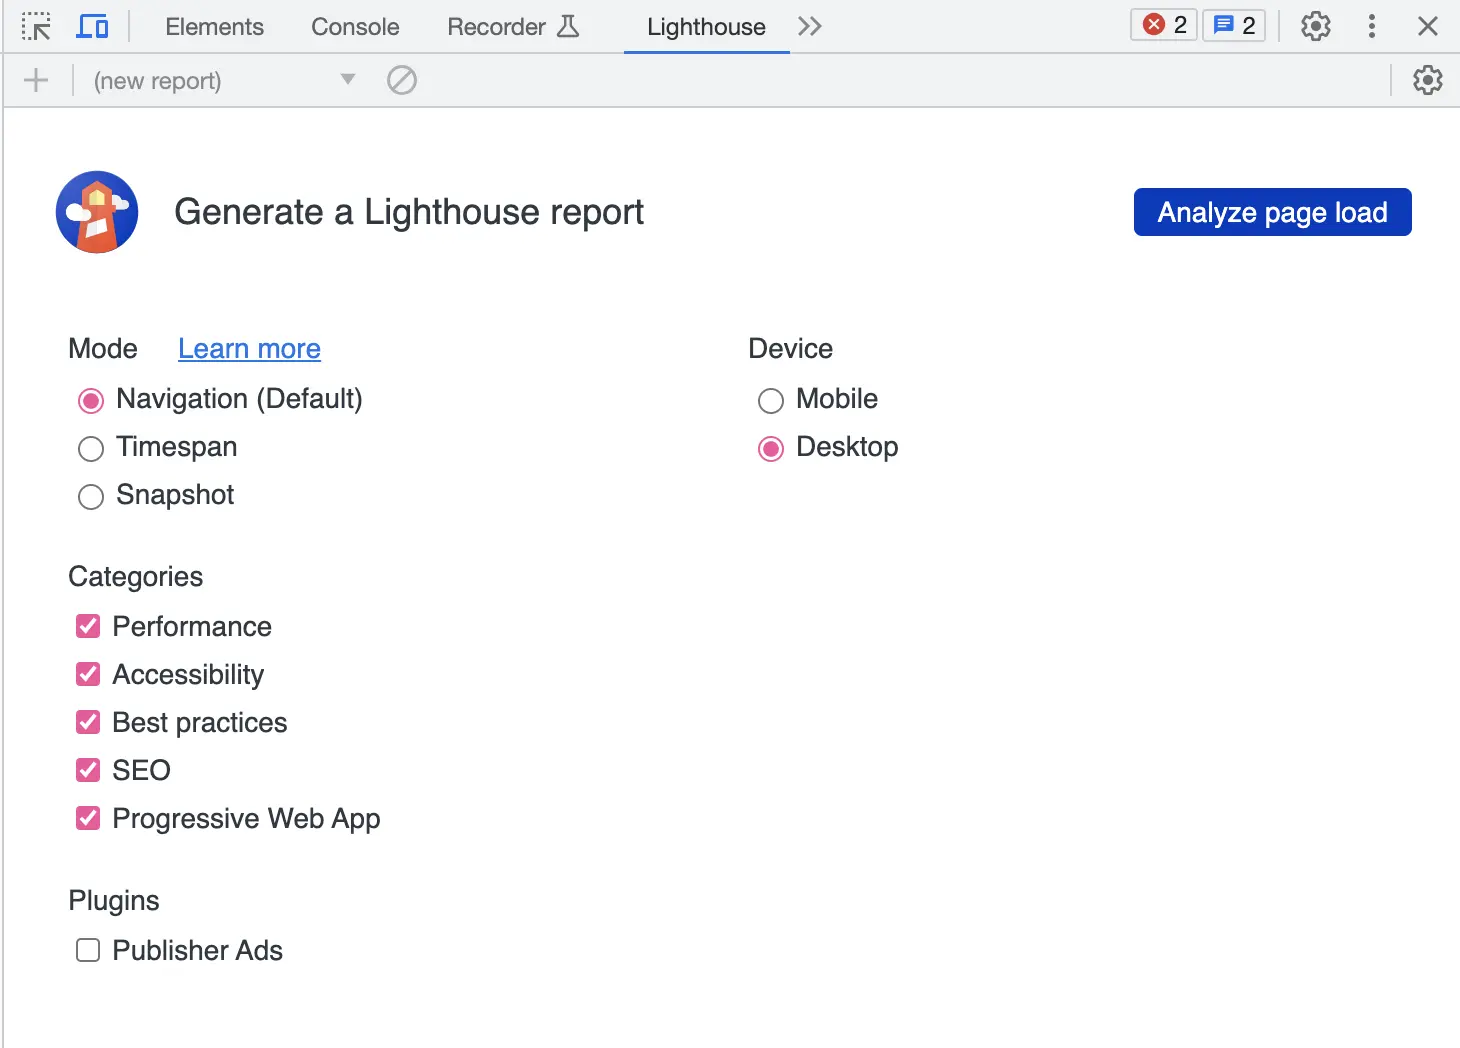Screen dimensions: 1460x1048
Task: Enable the Publisher Ads plugin
Action: coord(88,950)
